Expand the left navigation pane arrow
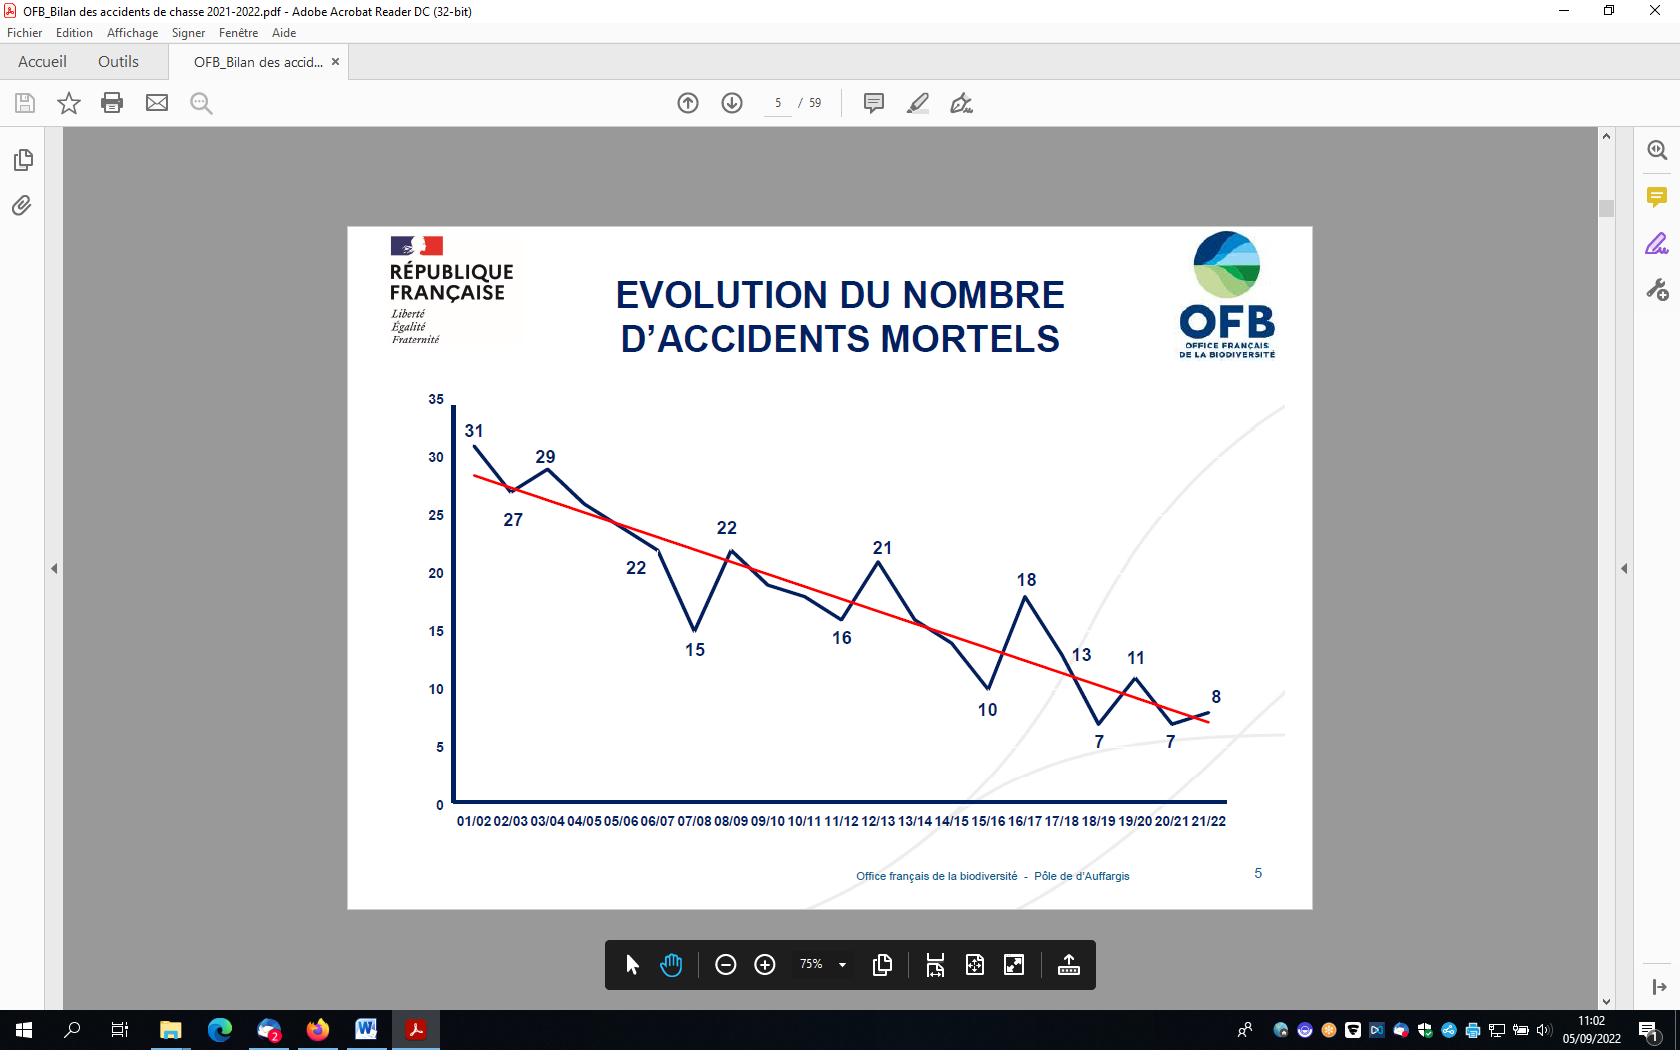Viewport: 1680px width, 1050px height. 54,568
